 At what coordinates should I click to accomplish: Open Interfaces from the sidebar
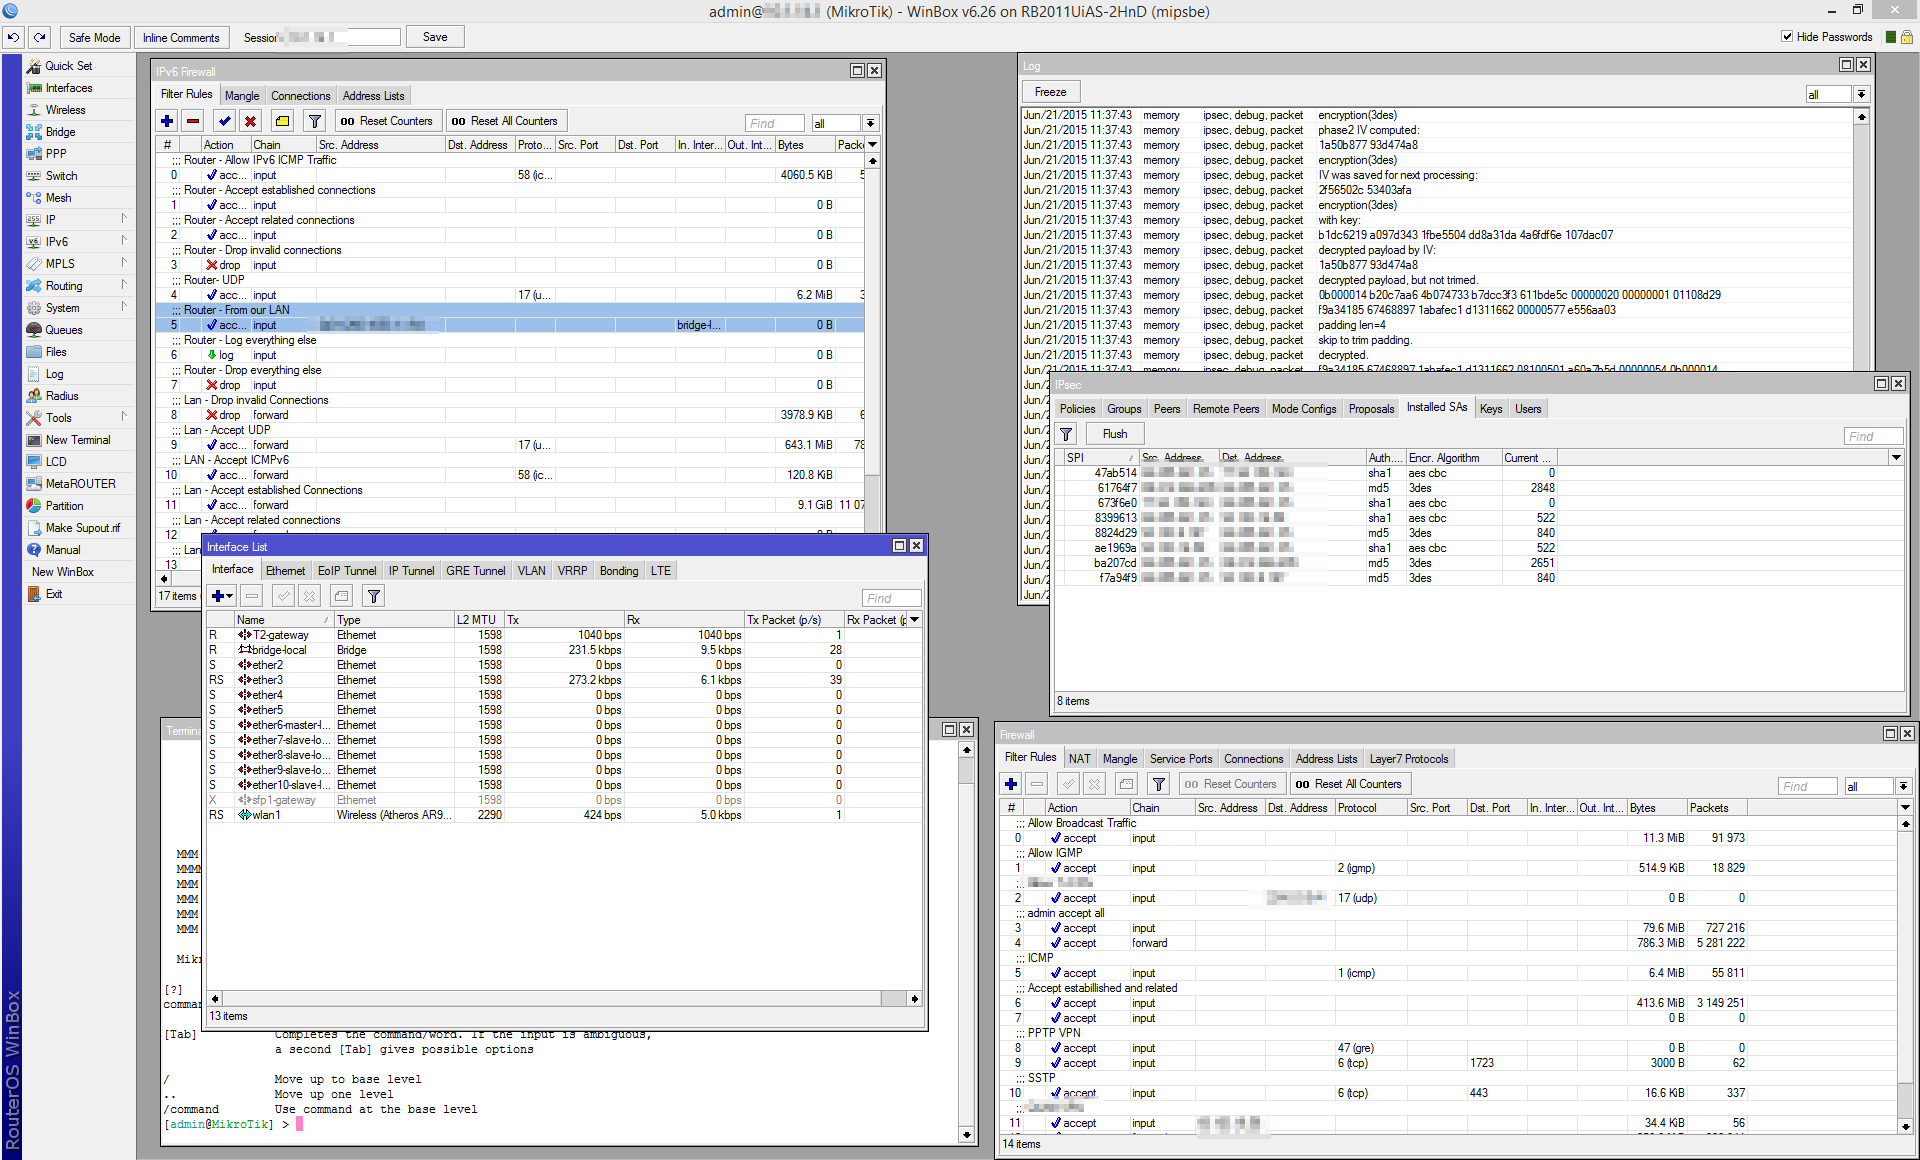[x=68, y=88]
